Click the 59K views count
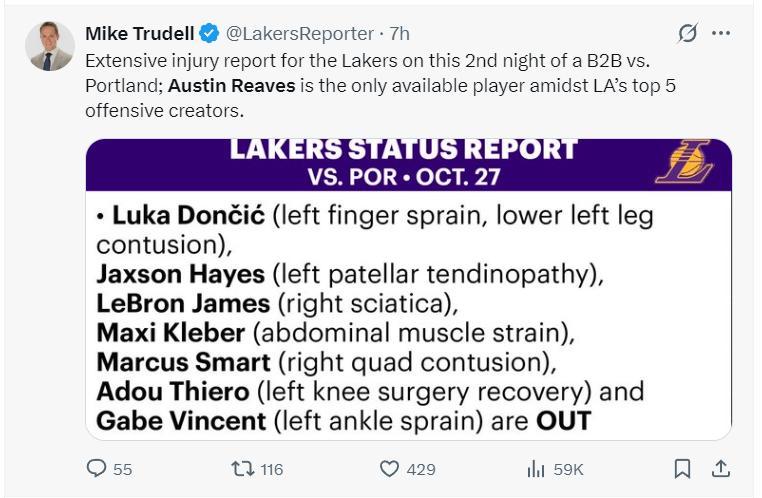762x498 pixels. (568, 469)
